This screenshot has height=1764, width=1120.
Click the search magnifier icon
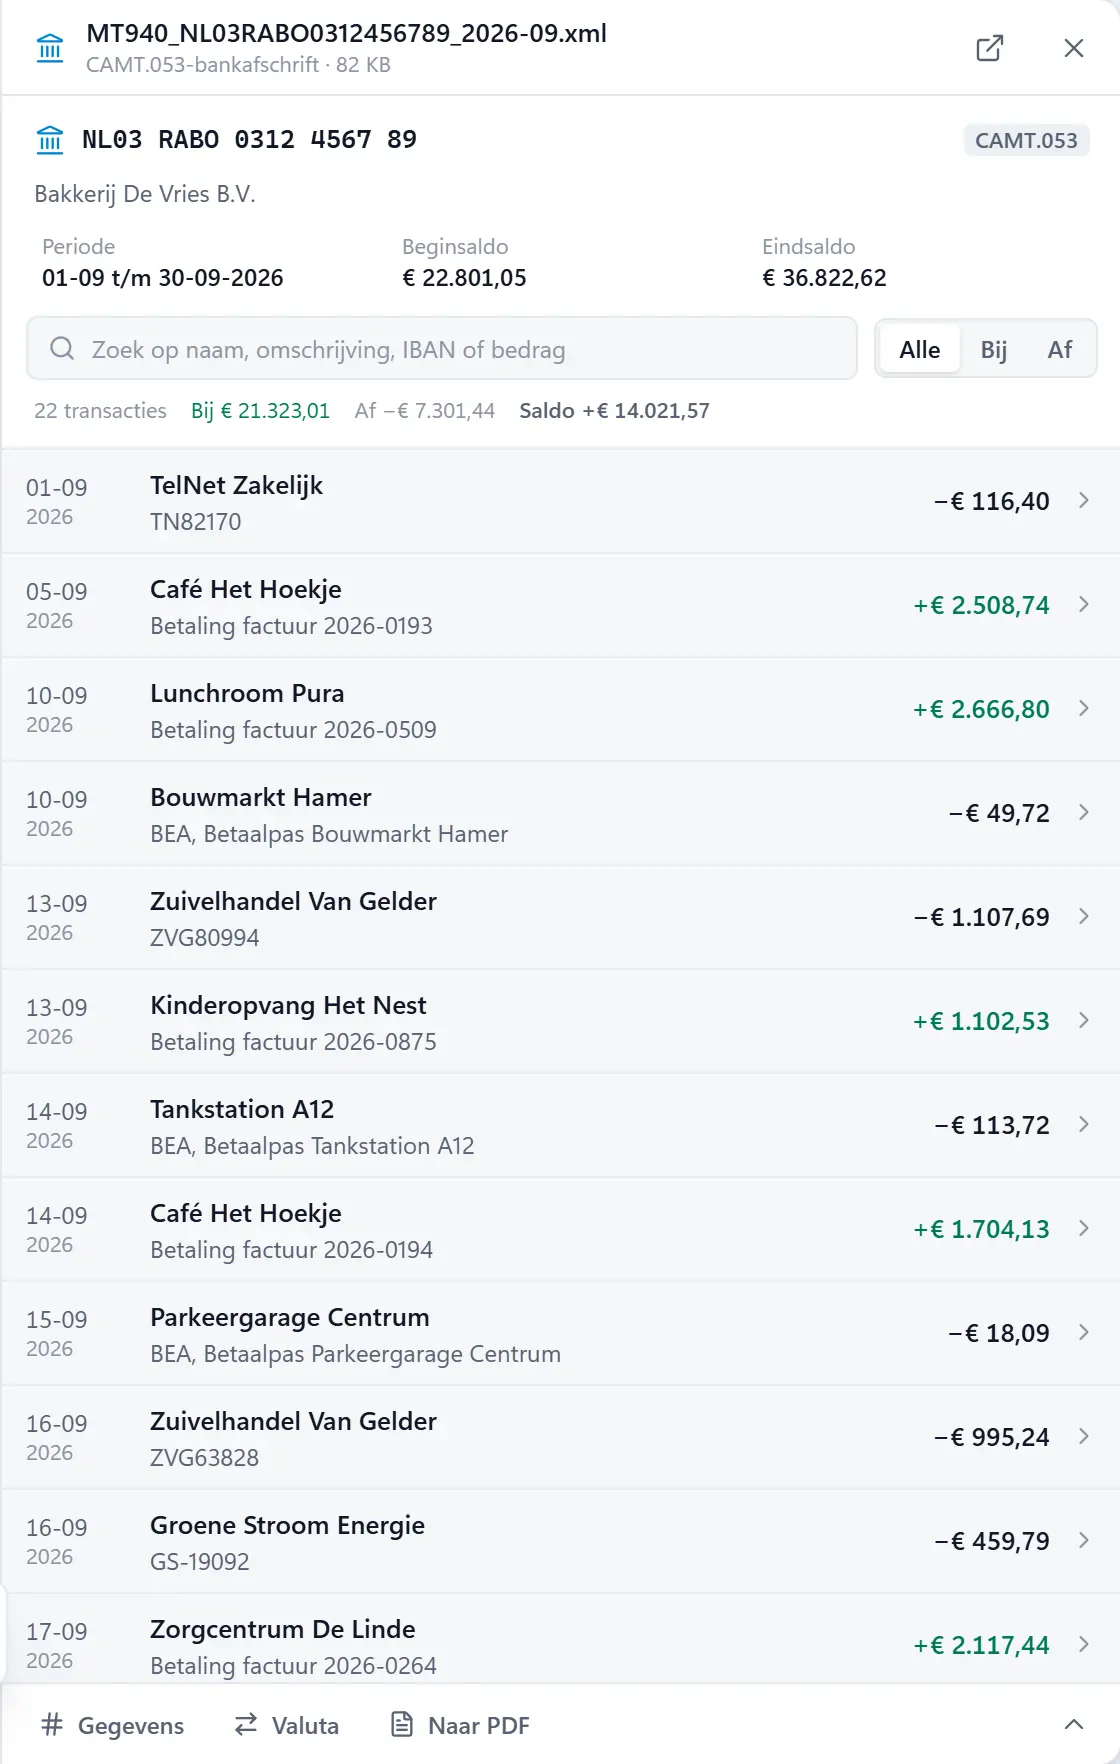point(62,349)
